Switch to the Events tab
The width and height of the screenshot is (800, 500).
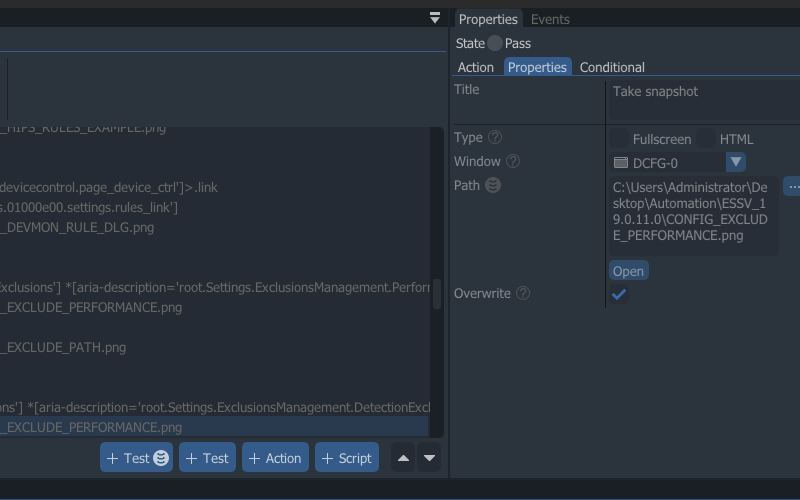pos(550,19)
